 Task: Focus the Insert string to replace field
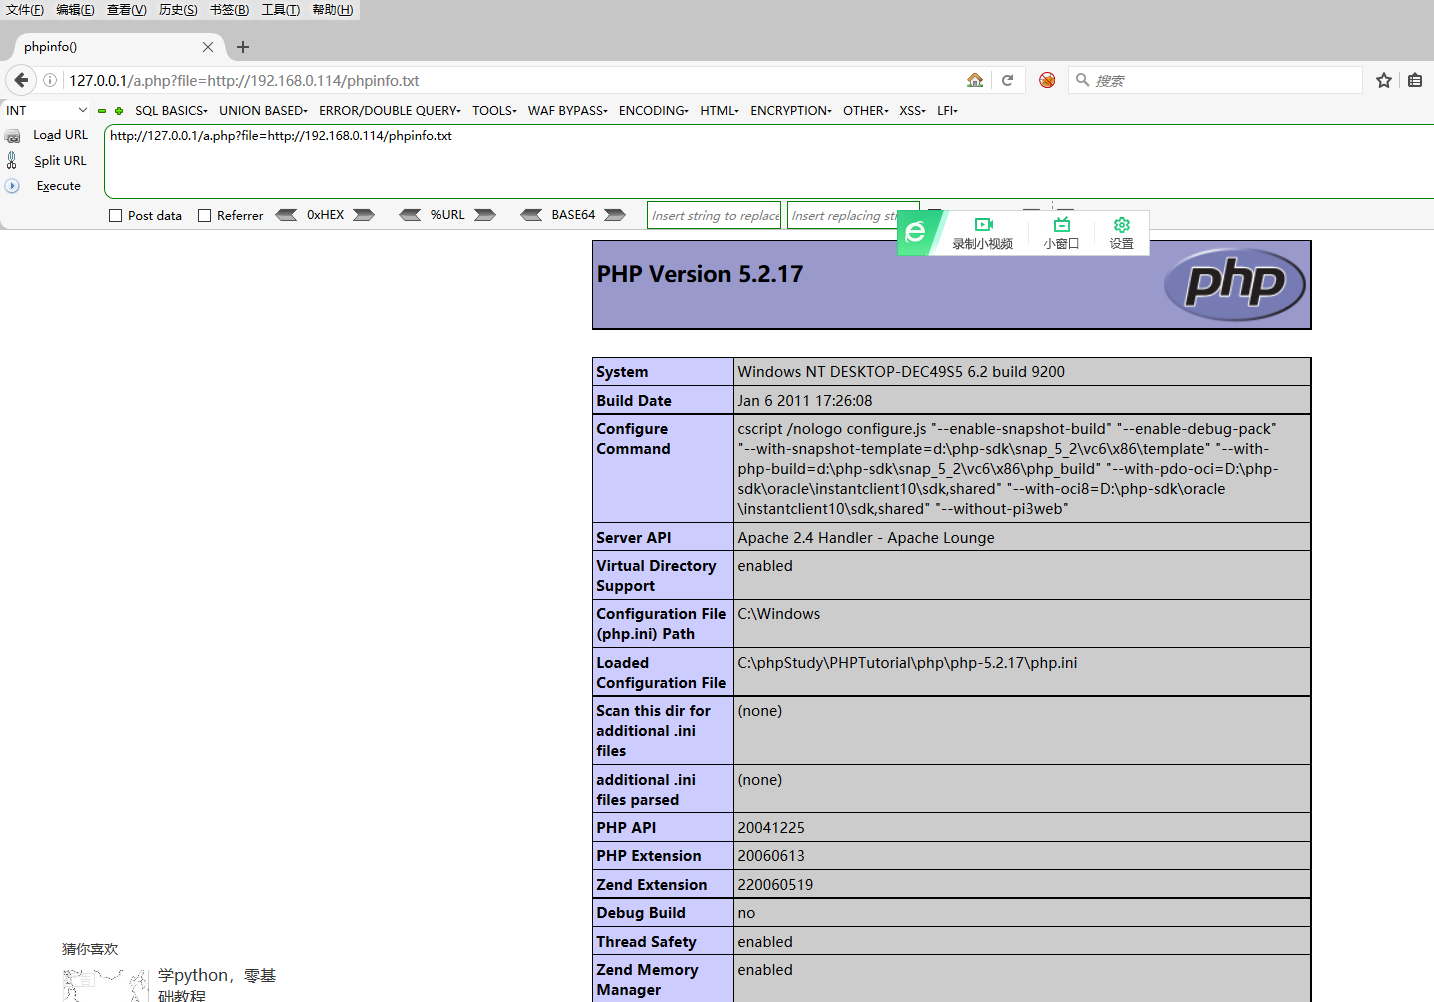(715, 215)
